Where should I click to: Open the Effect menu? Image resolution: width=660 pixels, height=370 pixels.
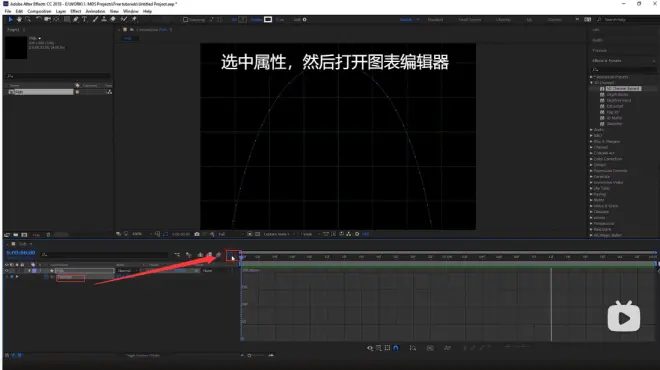(76, 11)
